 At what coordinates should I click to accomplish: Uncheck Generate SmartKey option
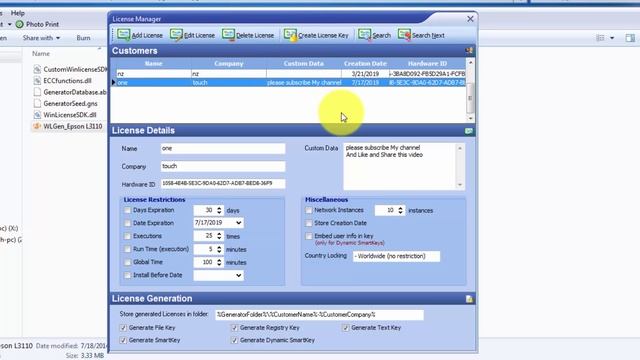(123, 340)
